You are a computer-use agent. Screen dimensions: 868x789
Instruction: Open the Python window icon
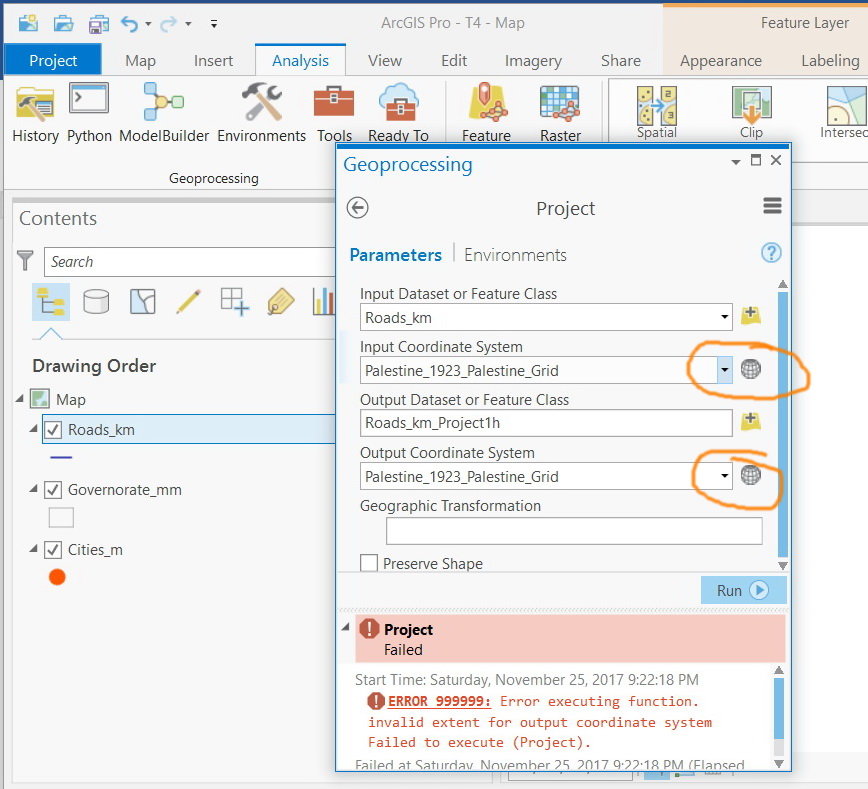(89, 112)
